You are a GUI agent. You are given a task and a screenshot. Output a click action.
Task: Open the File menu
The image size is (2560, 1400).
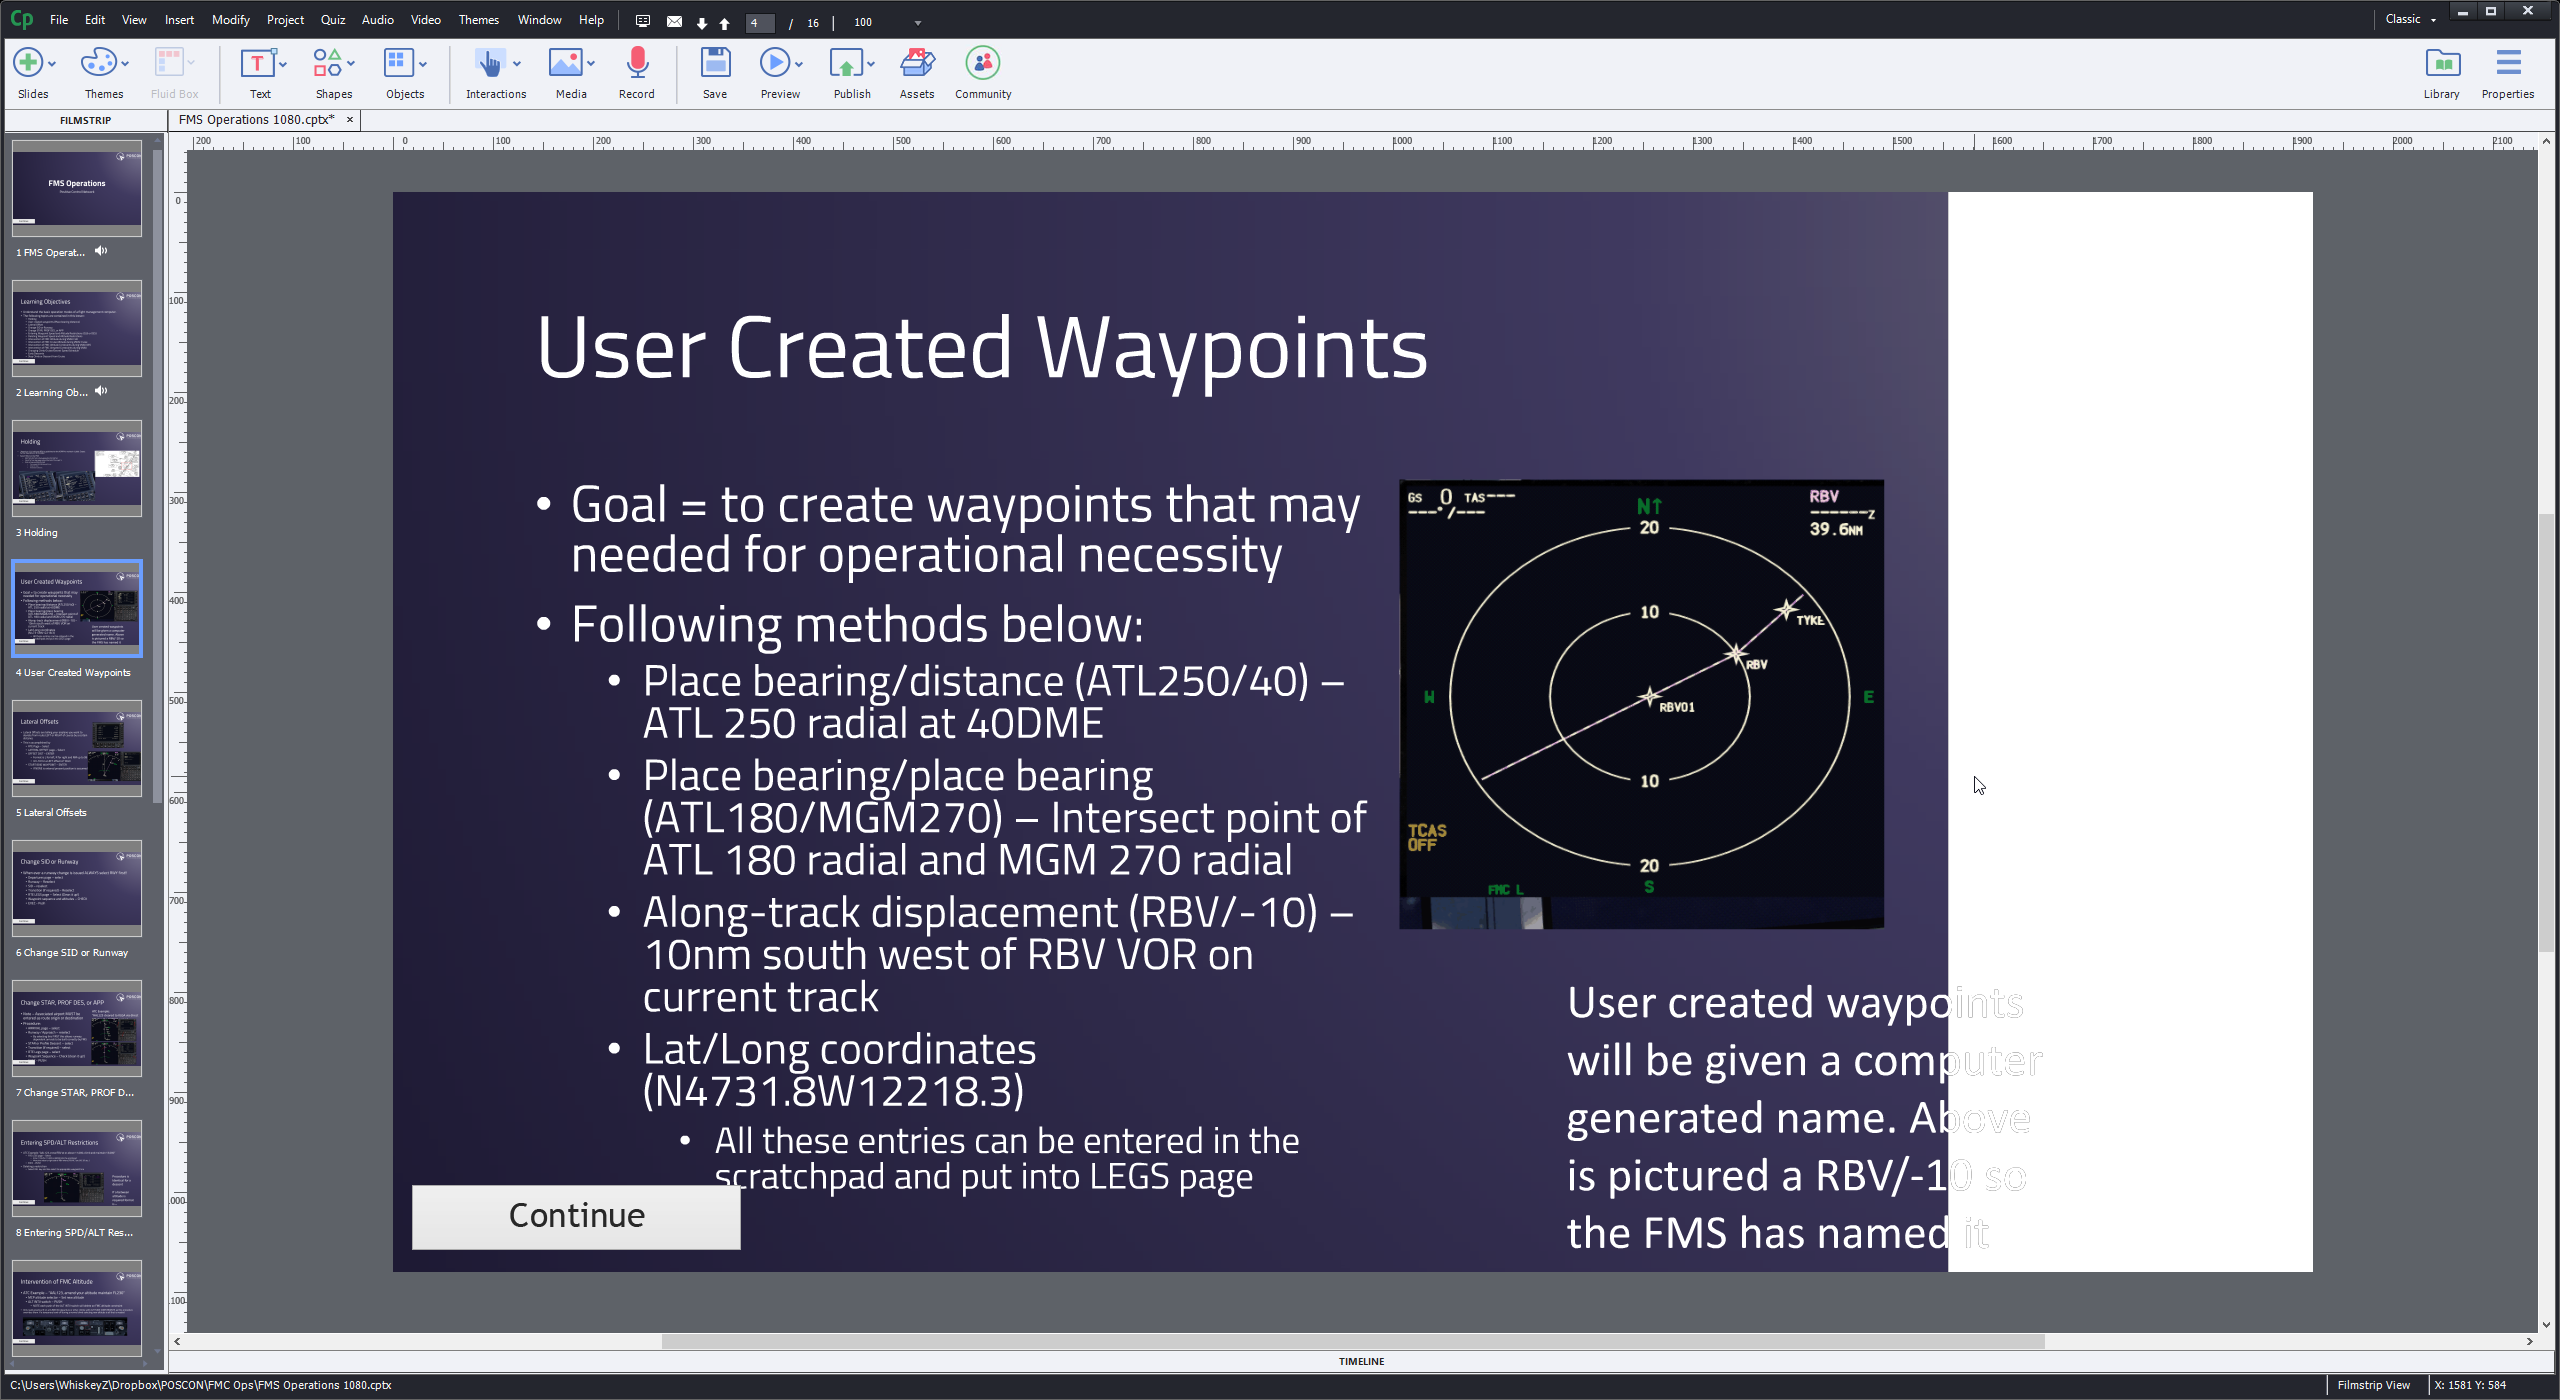[x=57, y=19]
